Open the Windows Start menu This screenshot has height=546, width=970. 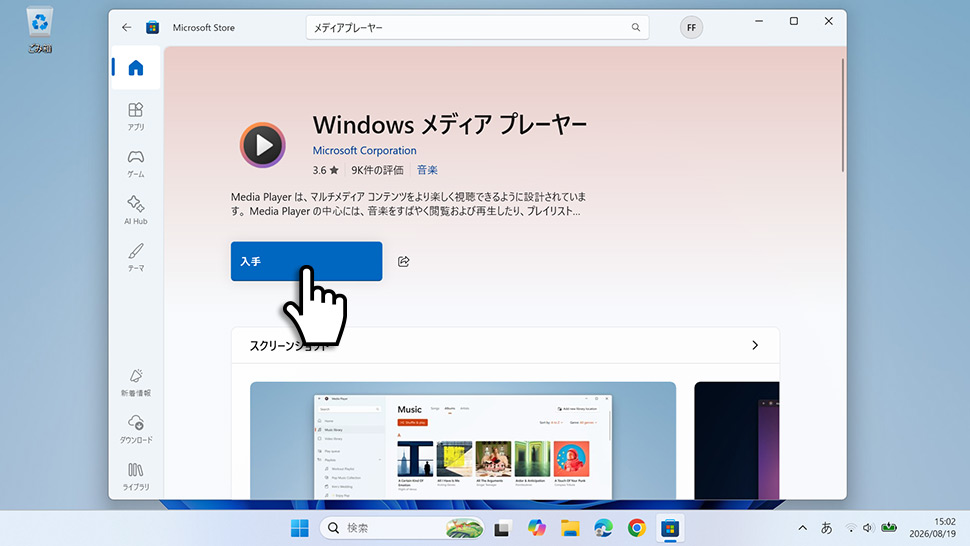tap(299, 528)
